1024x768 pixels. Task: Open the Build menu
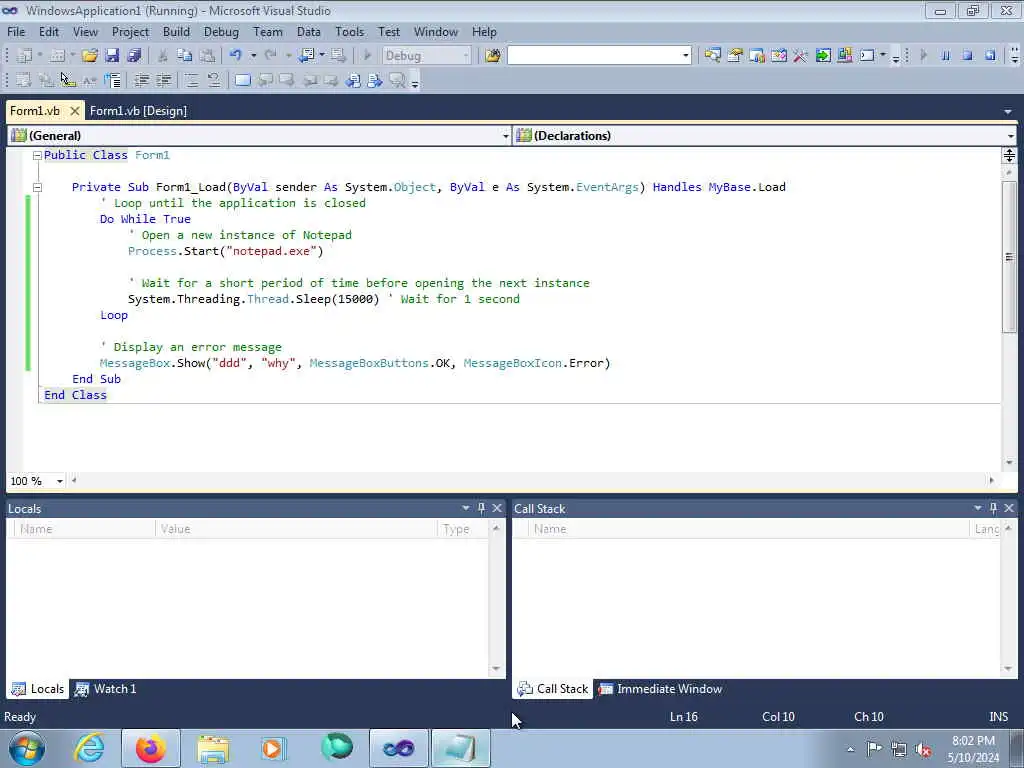click(x=176, y=32)
